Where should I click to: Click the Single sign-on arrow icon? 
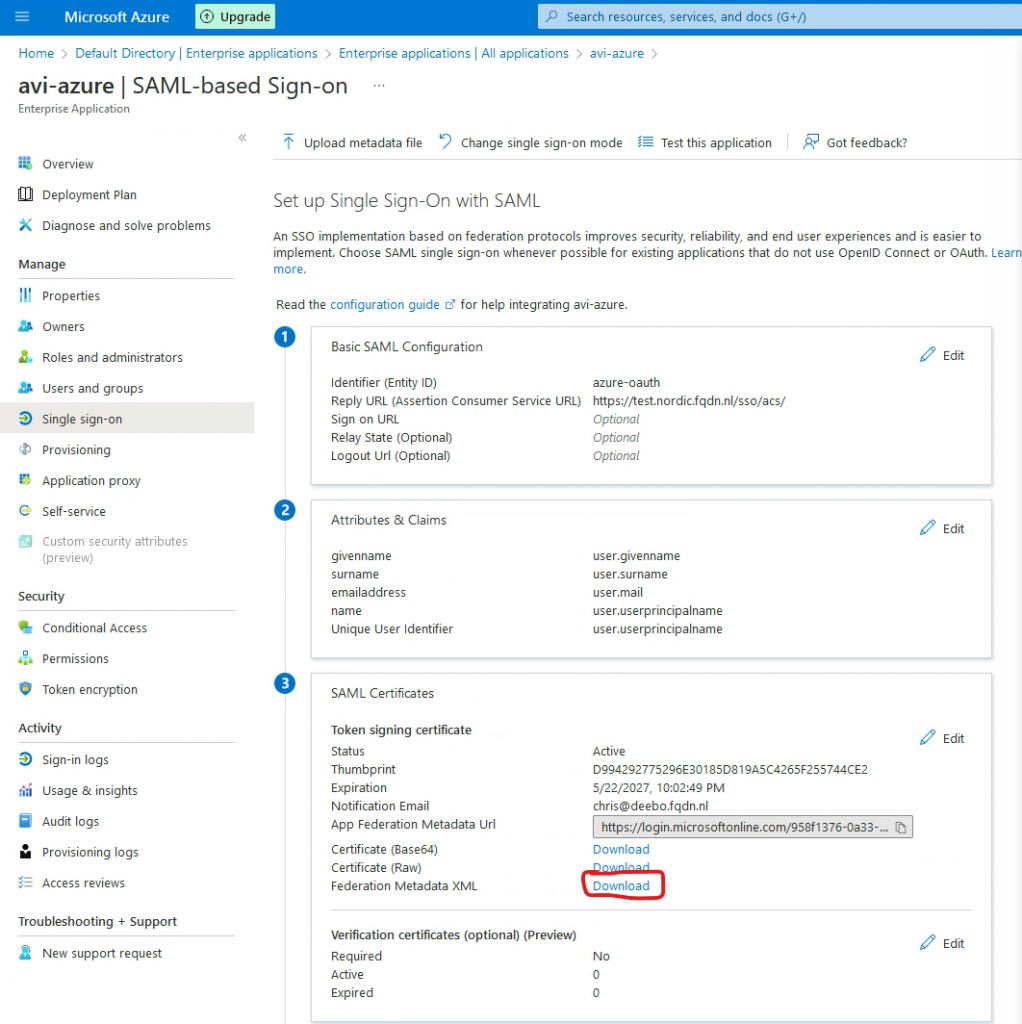[x=25, y=418]
